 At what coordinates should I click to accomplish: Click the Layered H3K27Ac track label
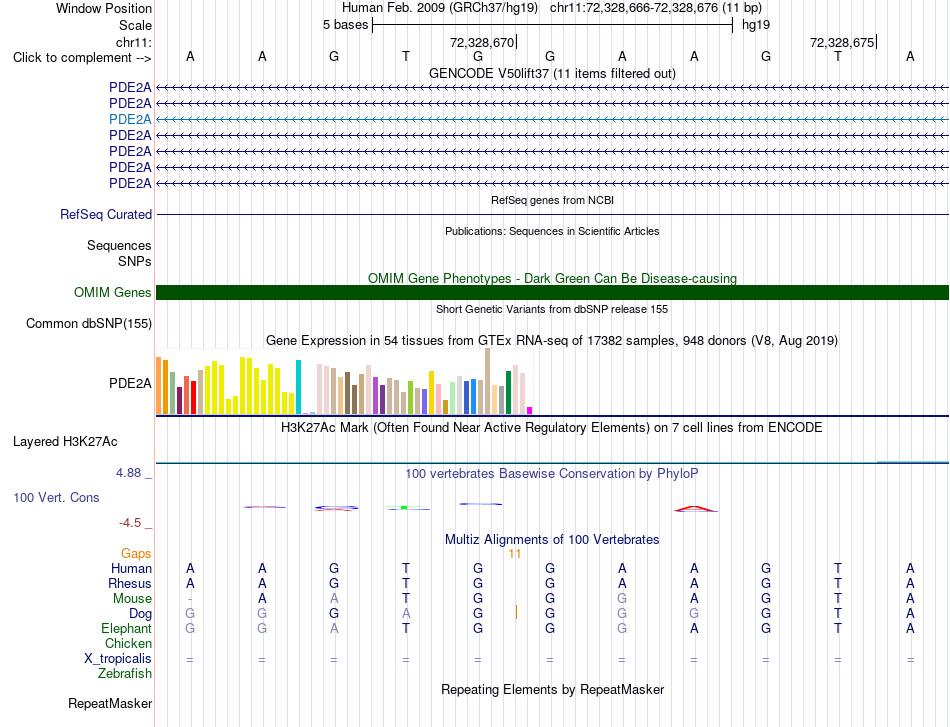pyautogui.click(x=65, y=442)
